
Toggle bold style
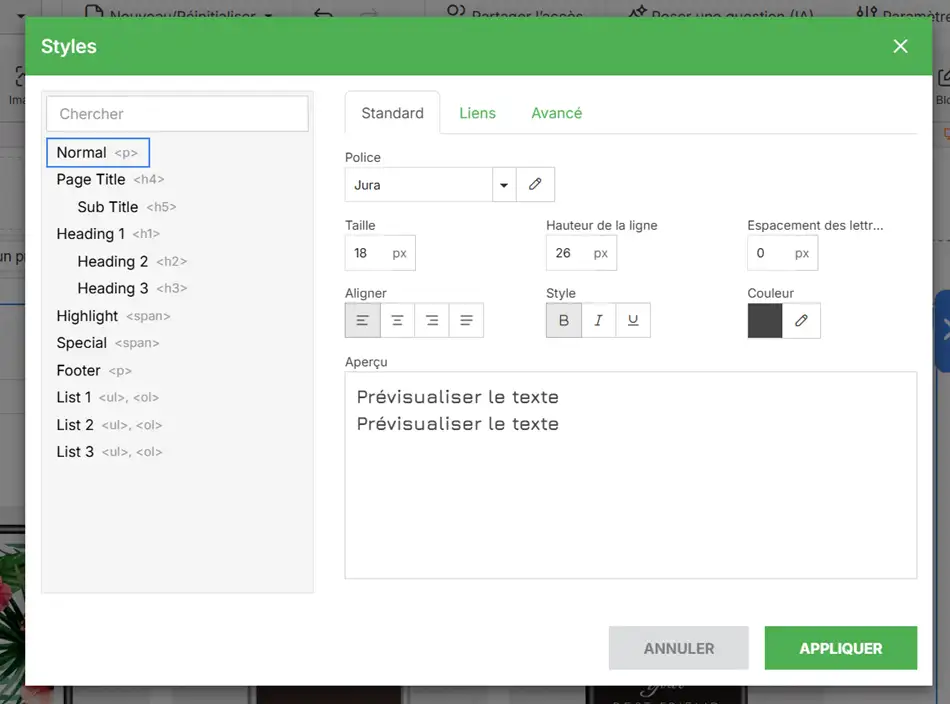[x=563, y=320]
